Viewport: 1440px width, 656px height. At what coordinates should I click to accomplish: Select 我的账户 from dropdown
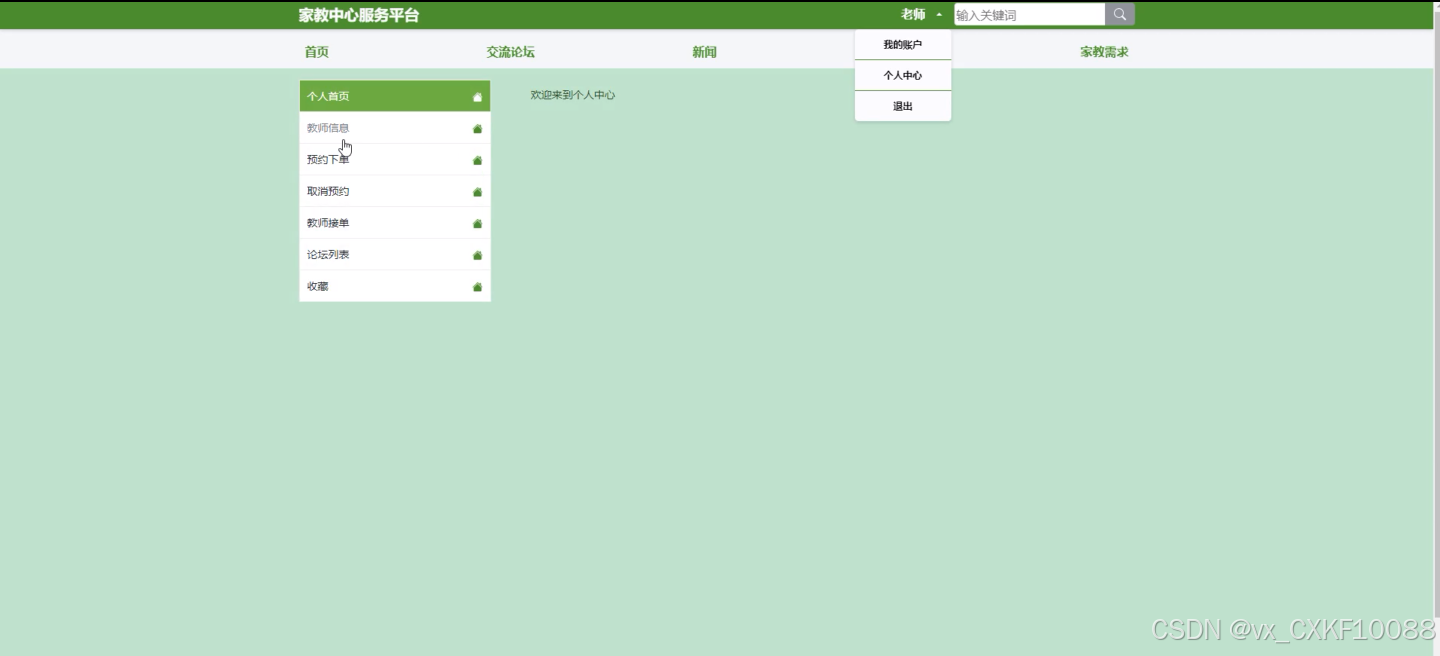[903, 45]
